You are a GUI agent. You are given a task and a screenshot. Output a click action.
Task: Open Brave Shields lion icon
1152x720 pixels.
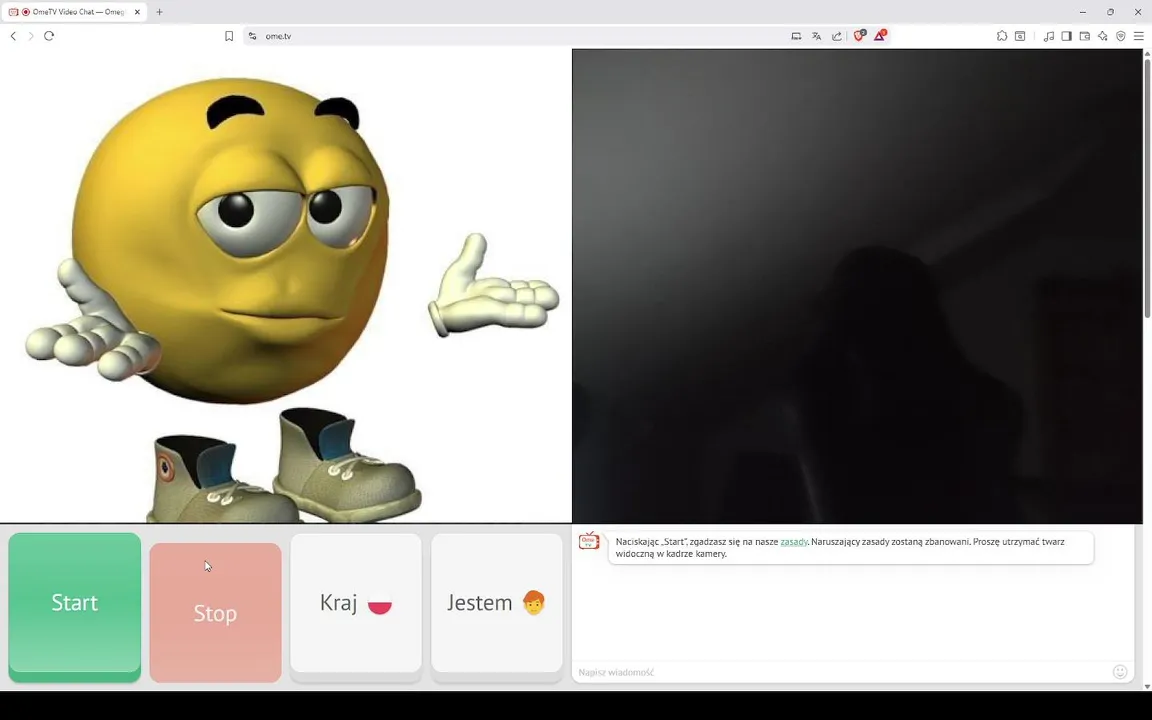point(859,35)
